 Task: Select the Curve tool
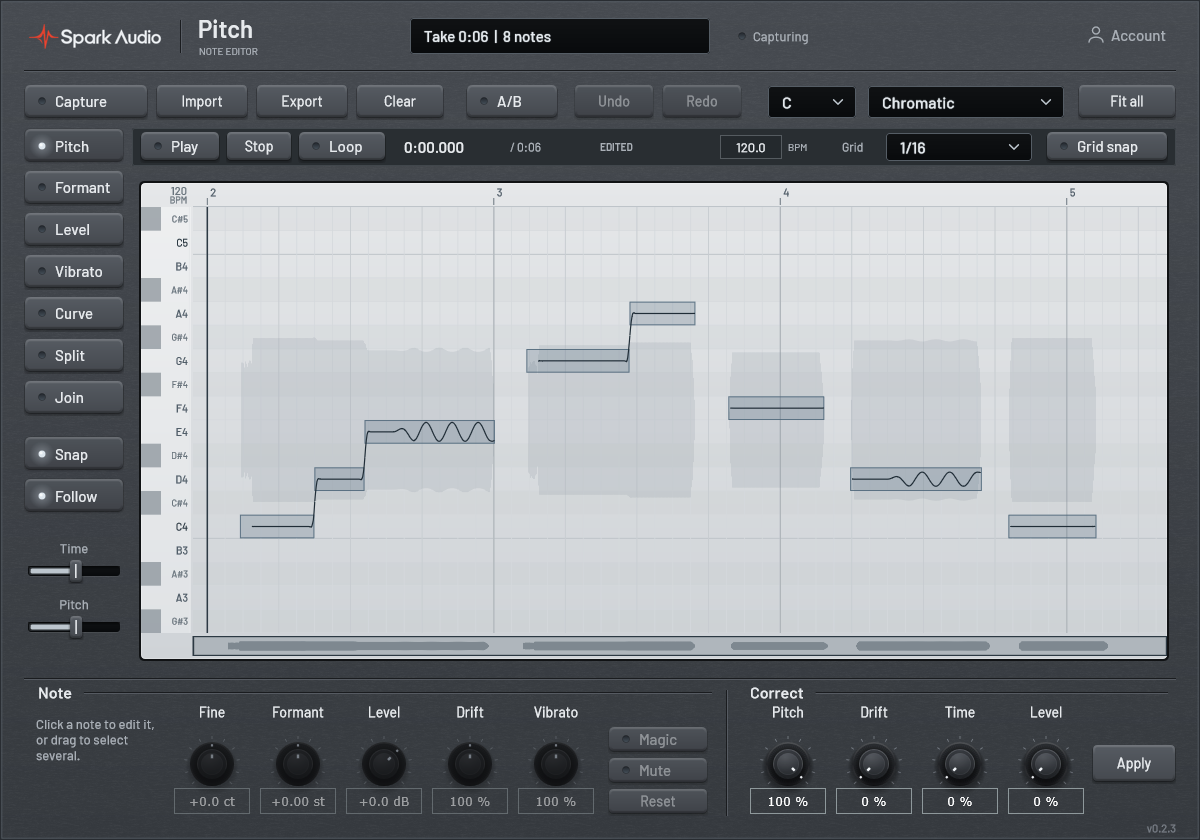(x=74, y=314)
